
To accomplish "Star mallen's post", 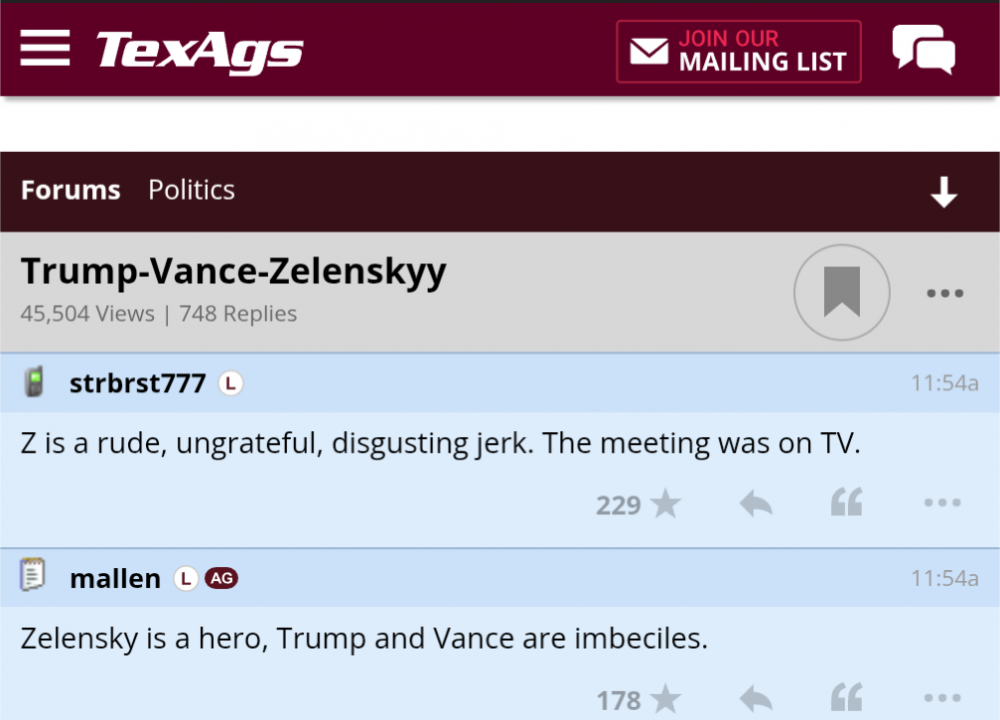I will pos(665,699).
